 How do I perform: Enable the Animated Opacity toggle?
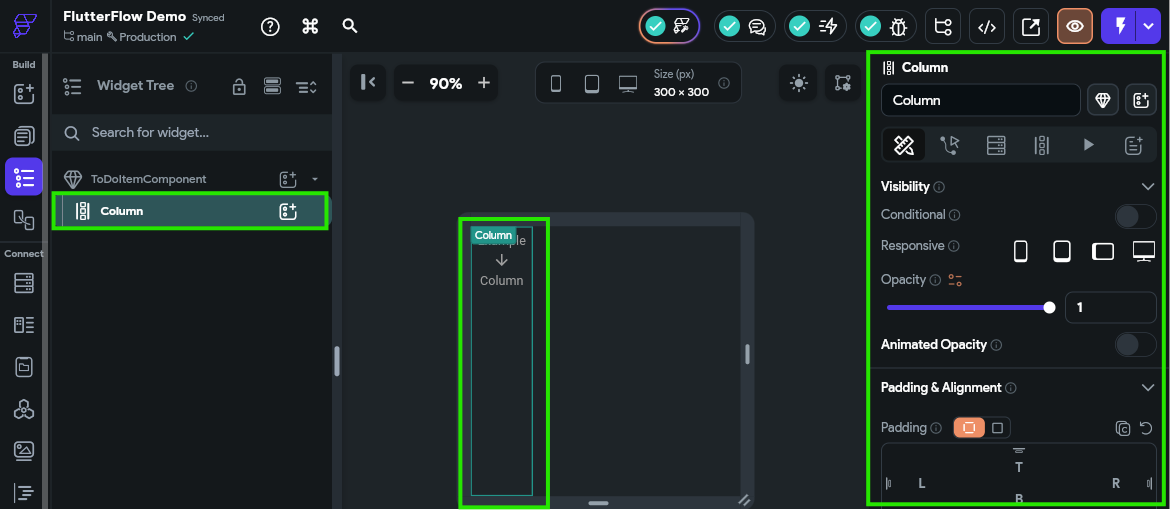pyautogui.click(x=1135, y=344)
